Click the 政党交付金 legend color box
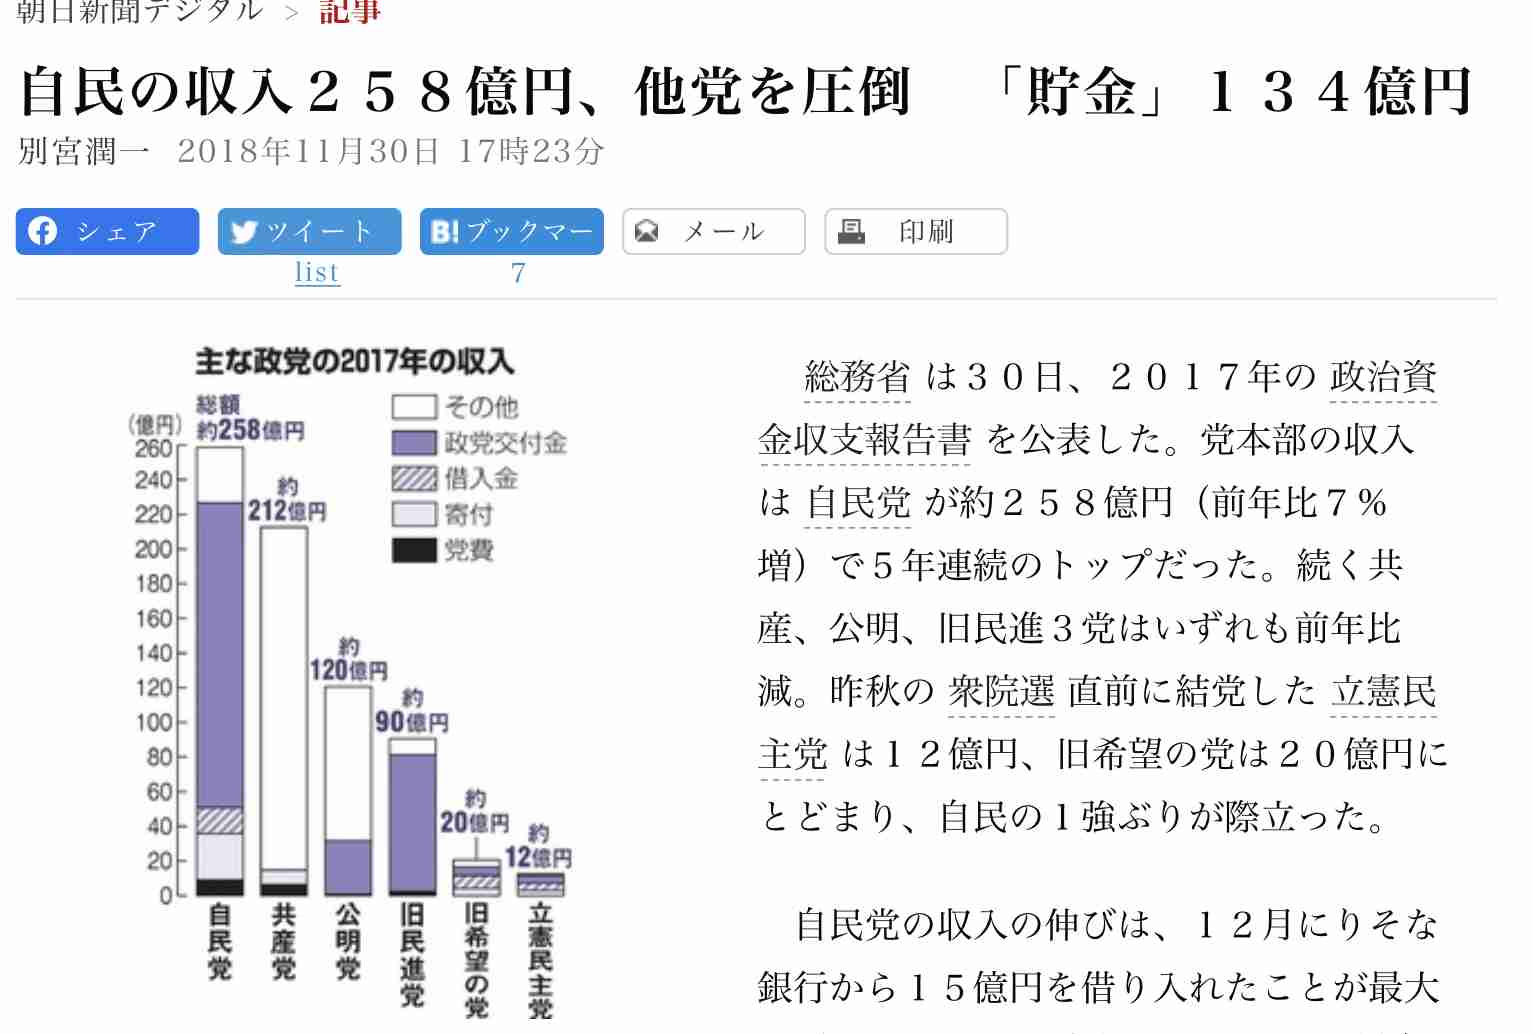 (414, 442)
